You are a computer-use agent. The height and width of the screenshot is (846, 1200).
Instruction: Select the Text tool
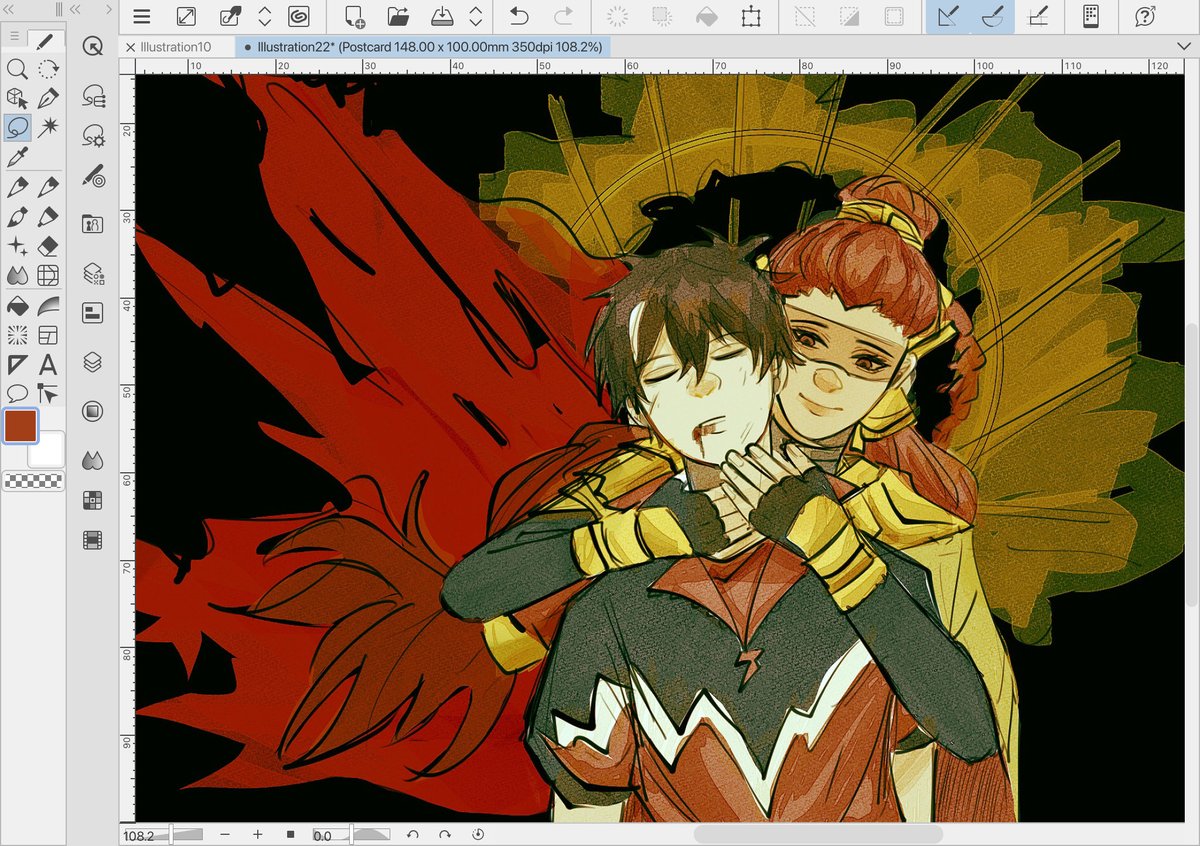coord(47,364)
